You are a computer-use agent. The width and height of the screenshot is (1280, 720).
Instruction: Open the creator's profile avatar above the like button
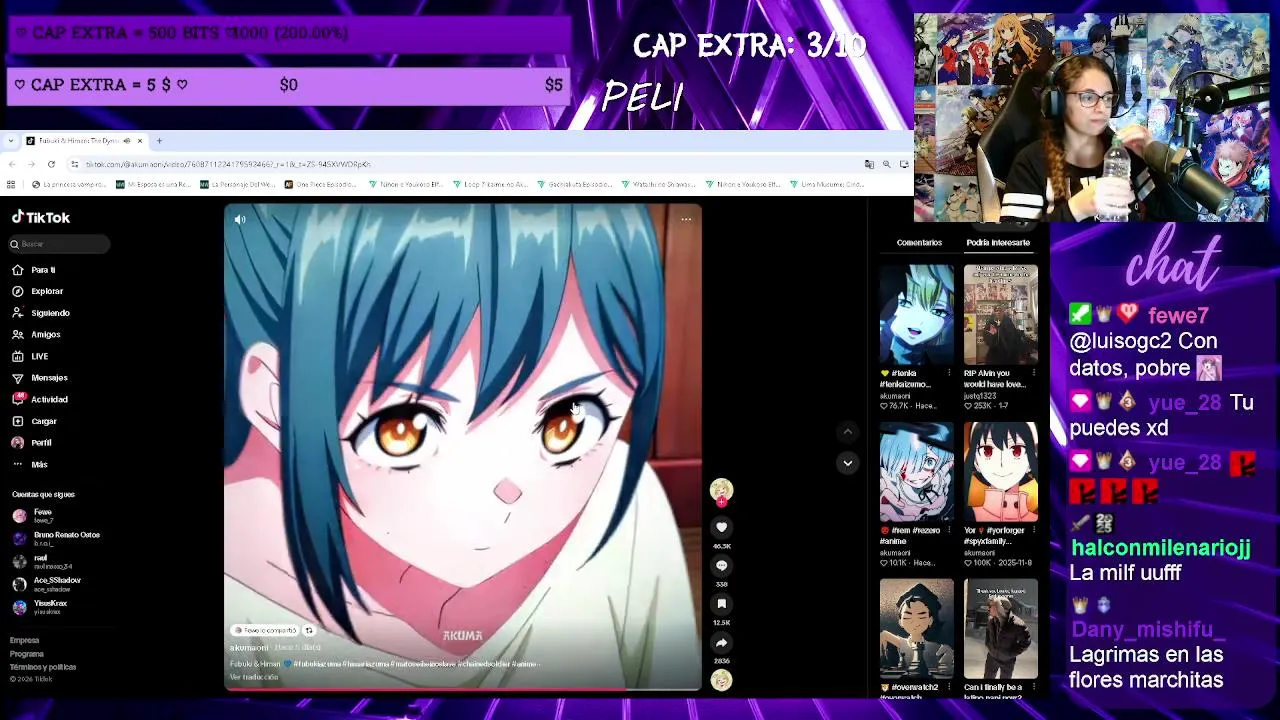click(721, 490)
